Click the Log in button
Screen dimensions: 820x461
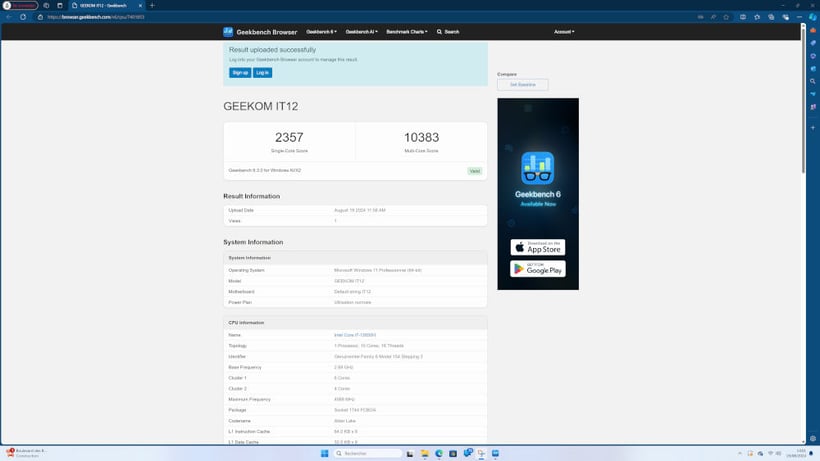(x=263, y=73)
